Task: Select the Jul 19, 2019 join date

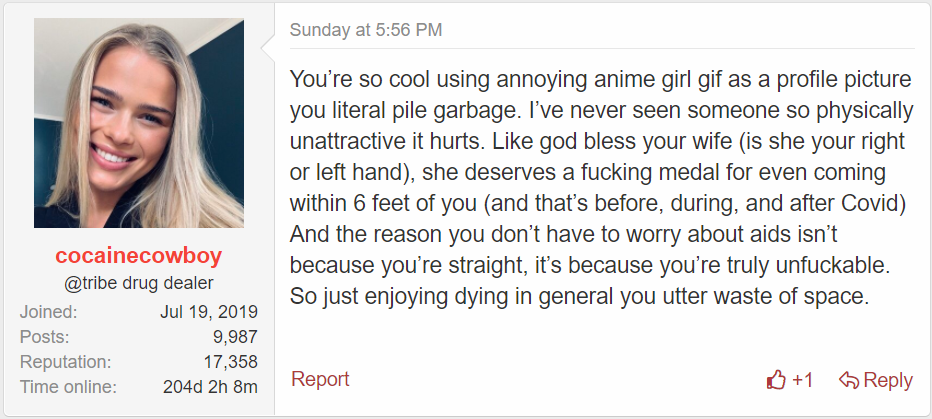Action: [209, 312]
